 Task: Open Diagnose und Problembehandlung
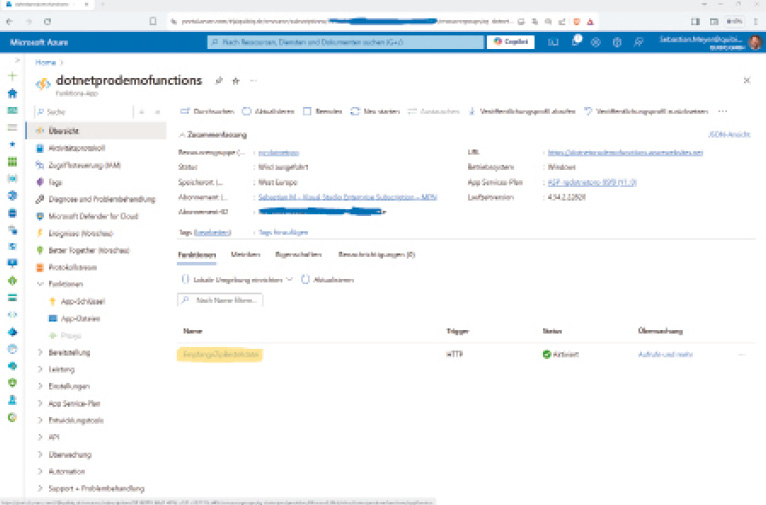102,199
